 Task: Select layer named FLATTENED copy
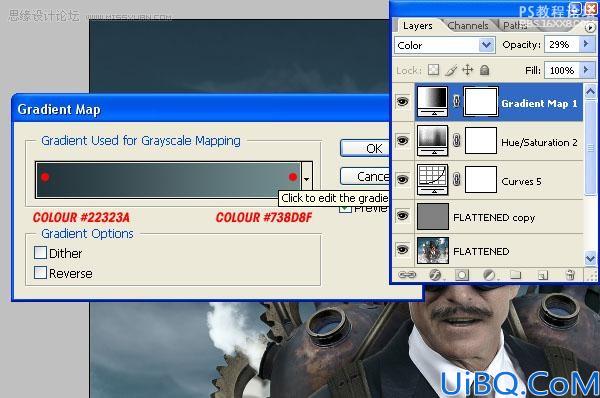pyautogui.click(x=494, y=217)
